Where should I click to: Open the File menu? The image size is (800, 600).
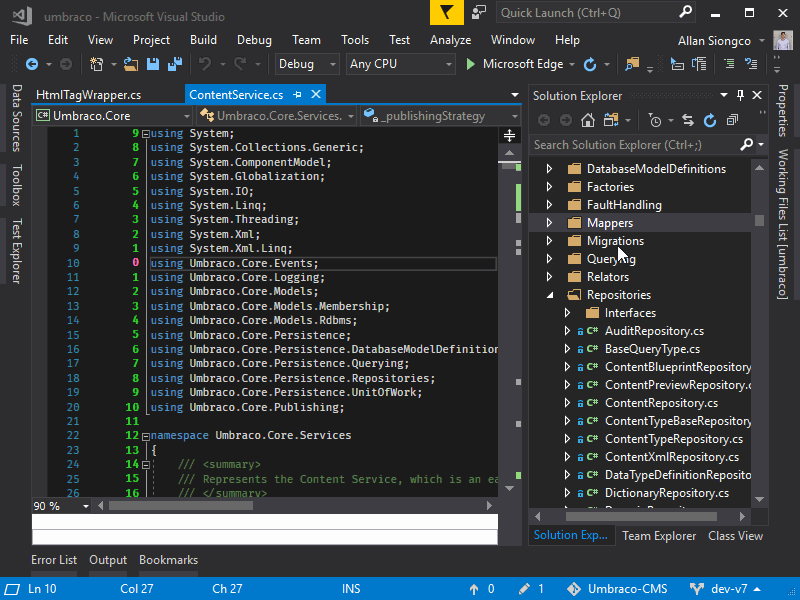[19, 40]
